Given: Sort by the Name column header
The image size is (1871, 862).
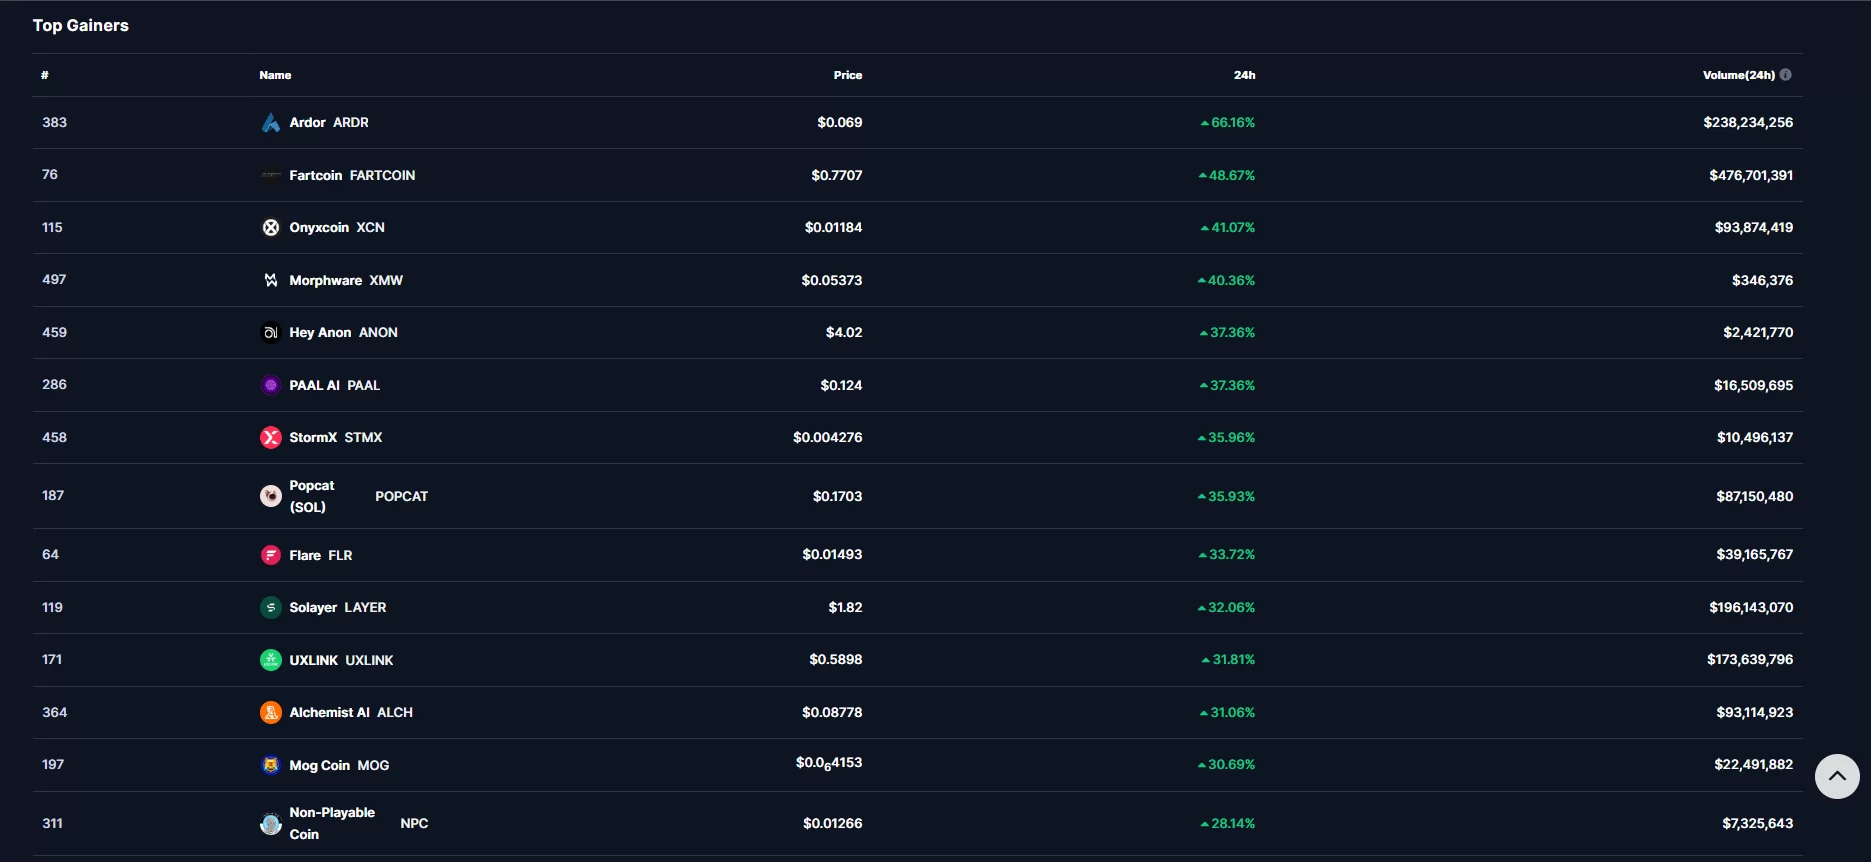Looking at the screenshot, I should 275,75.
